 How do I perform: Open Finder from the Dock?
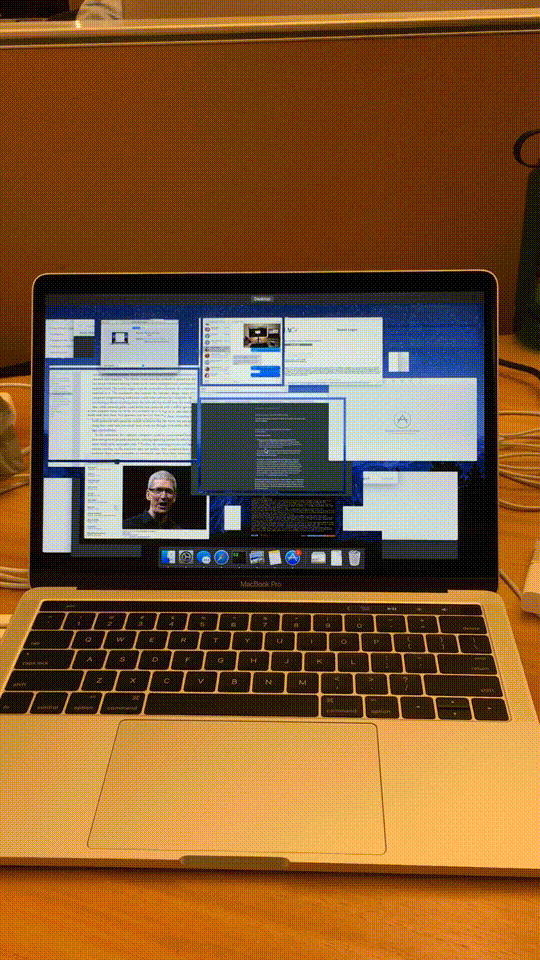168,557
